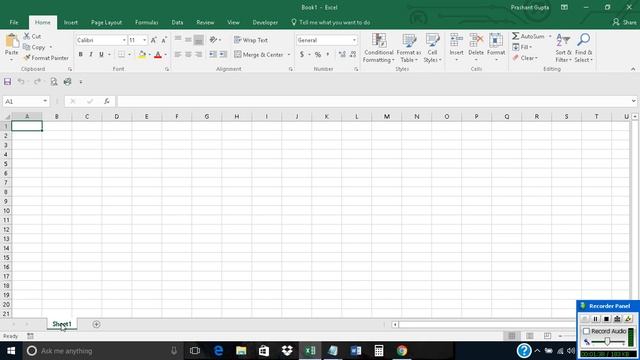The image size is (640, 360).
Task: Center text horizontally in cell
Action: click(188, 54)
